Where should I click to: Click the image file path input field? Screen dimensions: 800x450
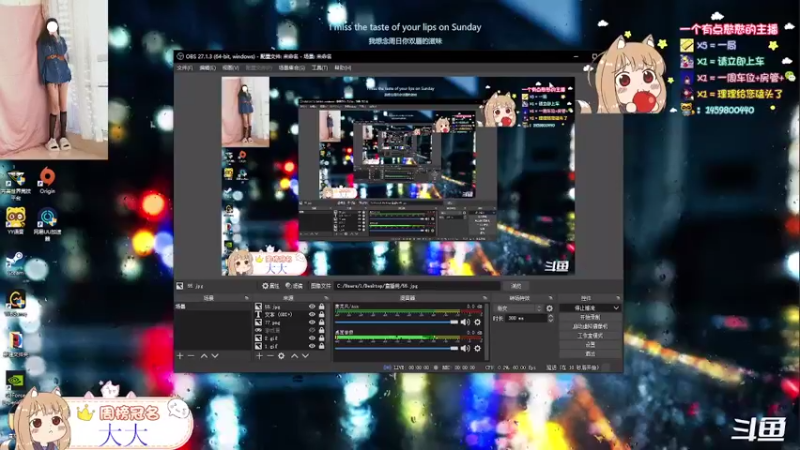(x=417, y=286)
